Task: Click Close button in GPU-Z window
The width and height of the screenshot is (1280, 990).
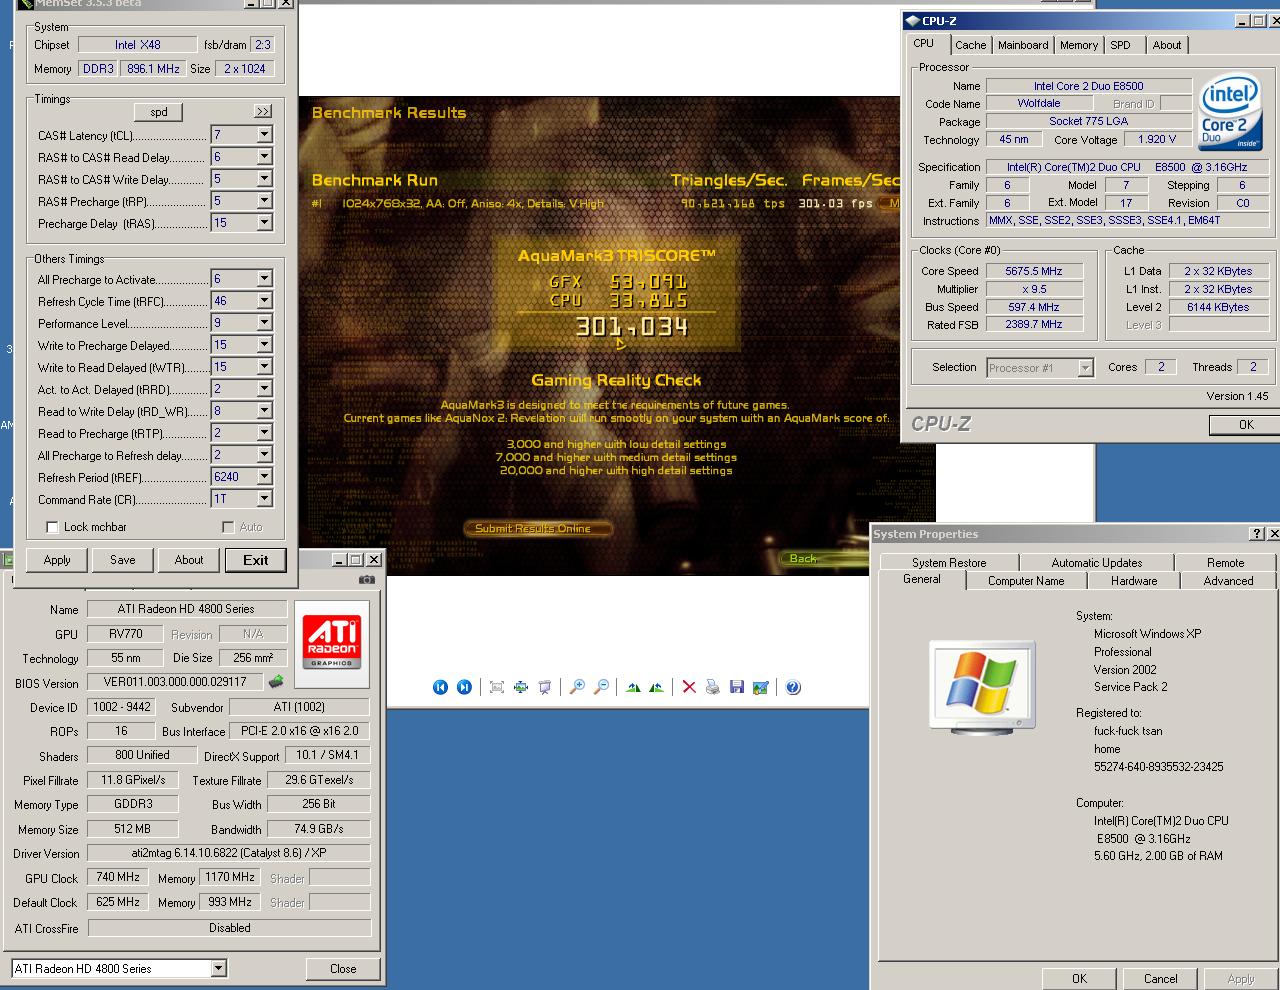Action: click(343, 968)
